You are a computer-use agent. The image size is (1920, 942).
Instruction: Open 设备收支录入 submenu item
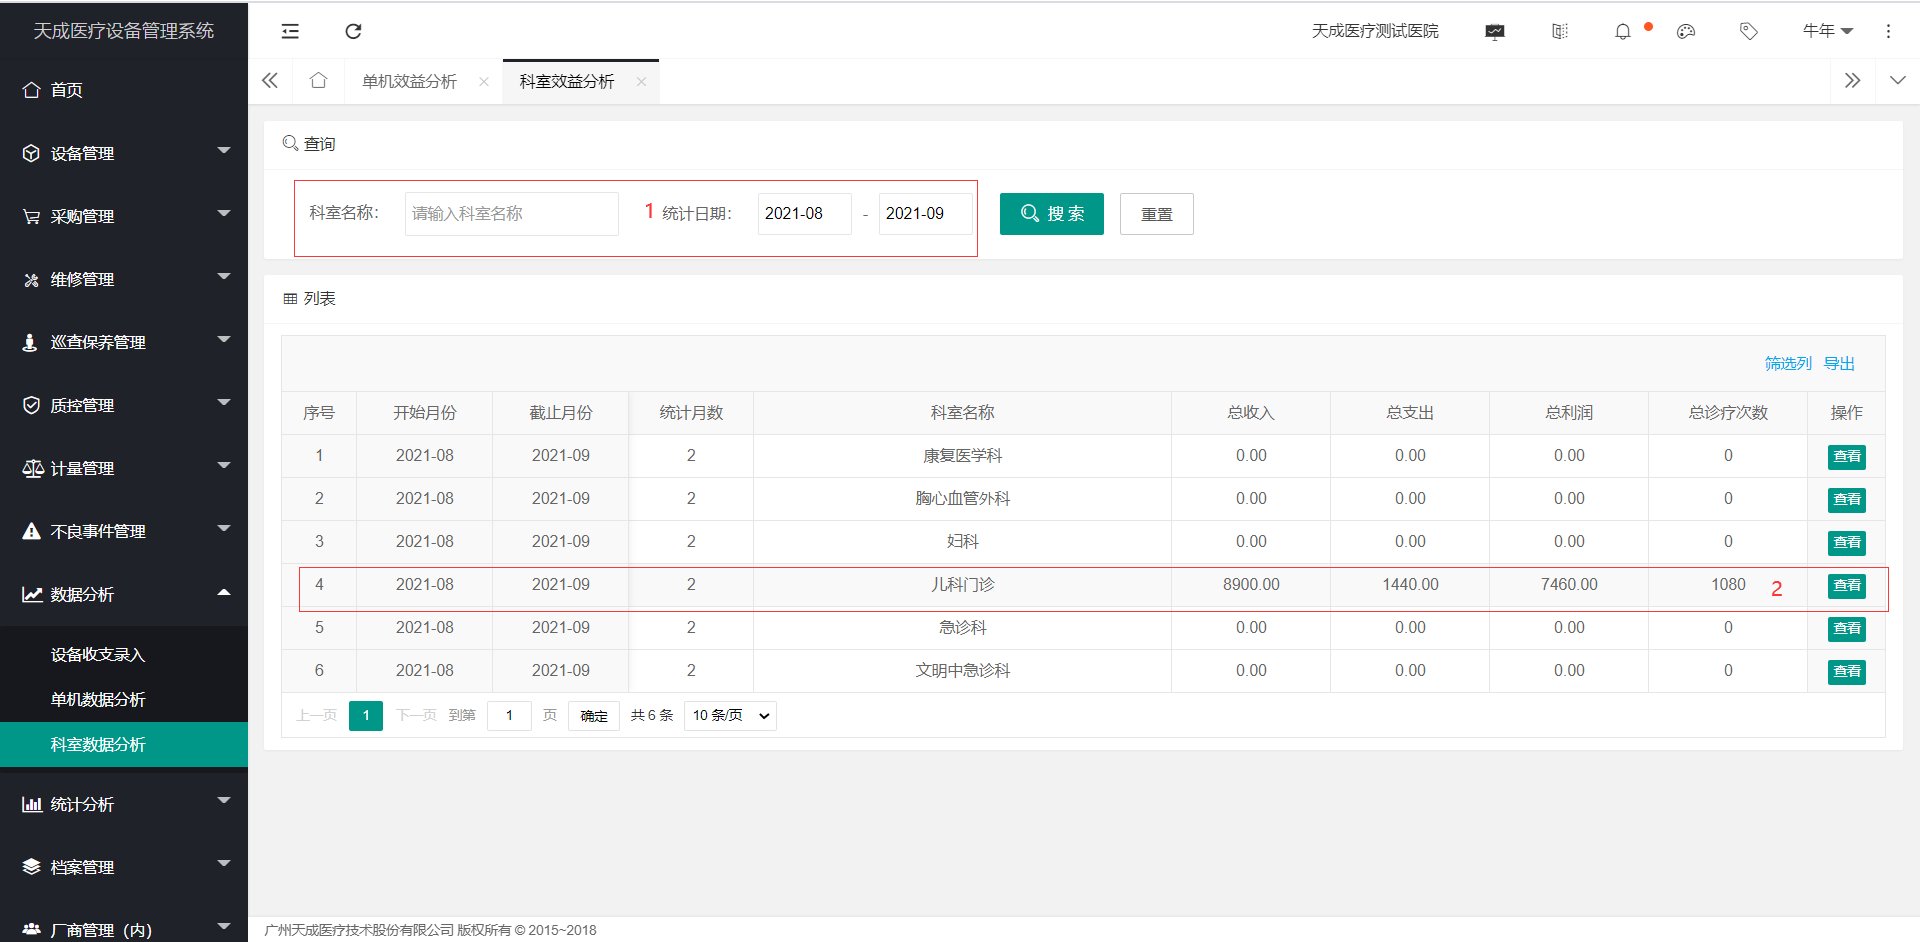(x=124, y=655)
